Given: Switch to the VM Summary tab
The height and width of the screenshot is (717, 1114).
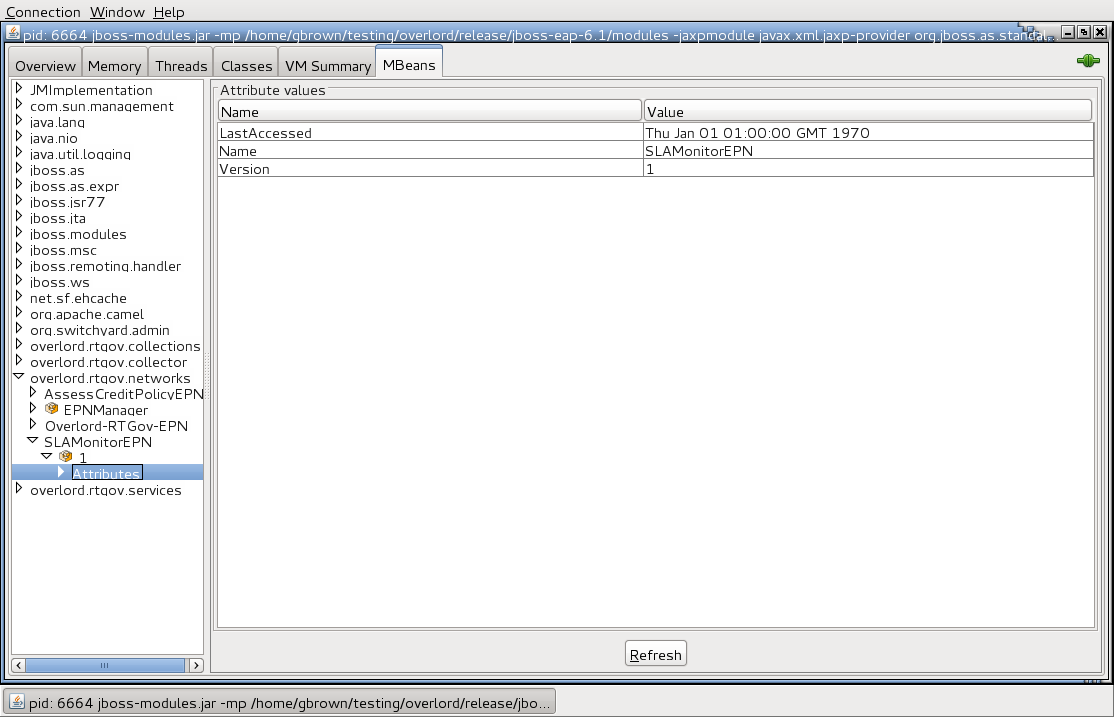Looking at the screenshot, I should (x=327, y=65).
